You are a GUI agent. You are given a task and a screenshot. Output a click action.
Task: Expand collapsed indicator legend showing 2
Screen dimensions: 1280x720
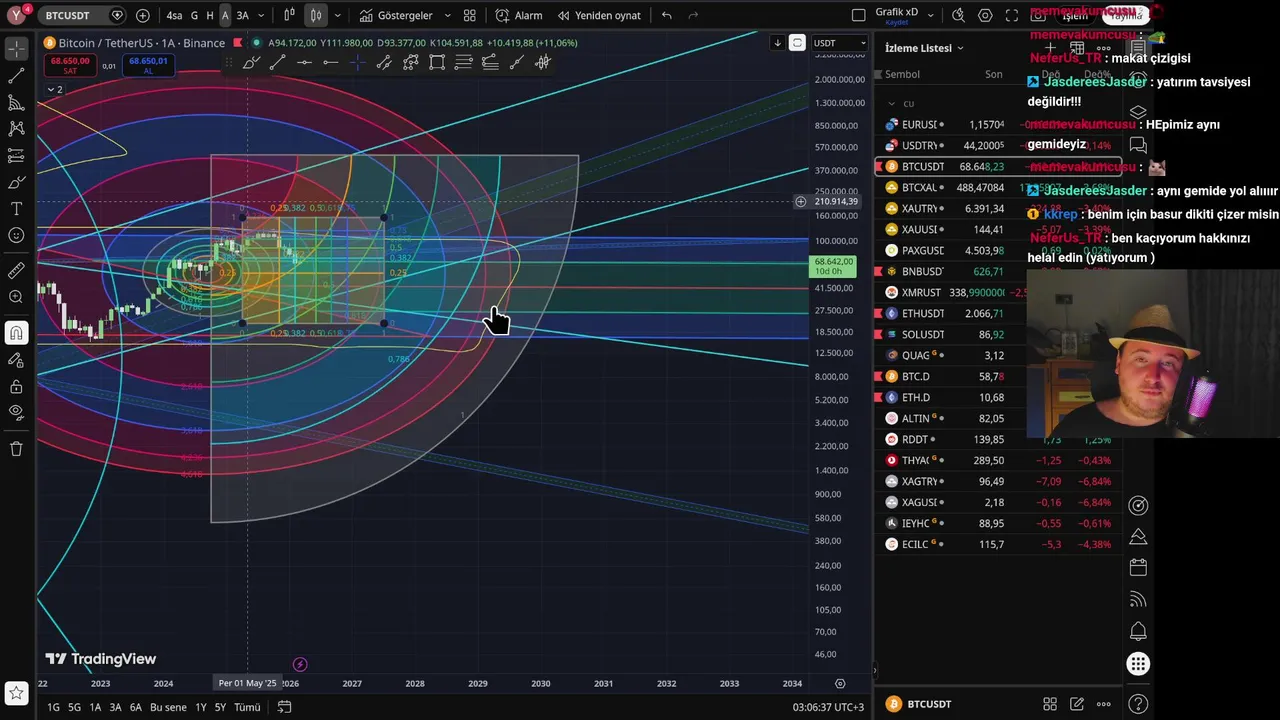pyautogui.click(x=54, y=90)
